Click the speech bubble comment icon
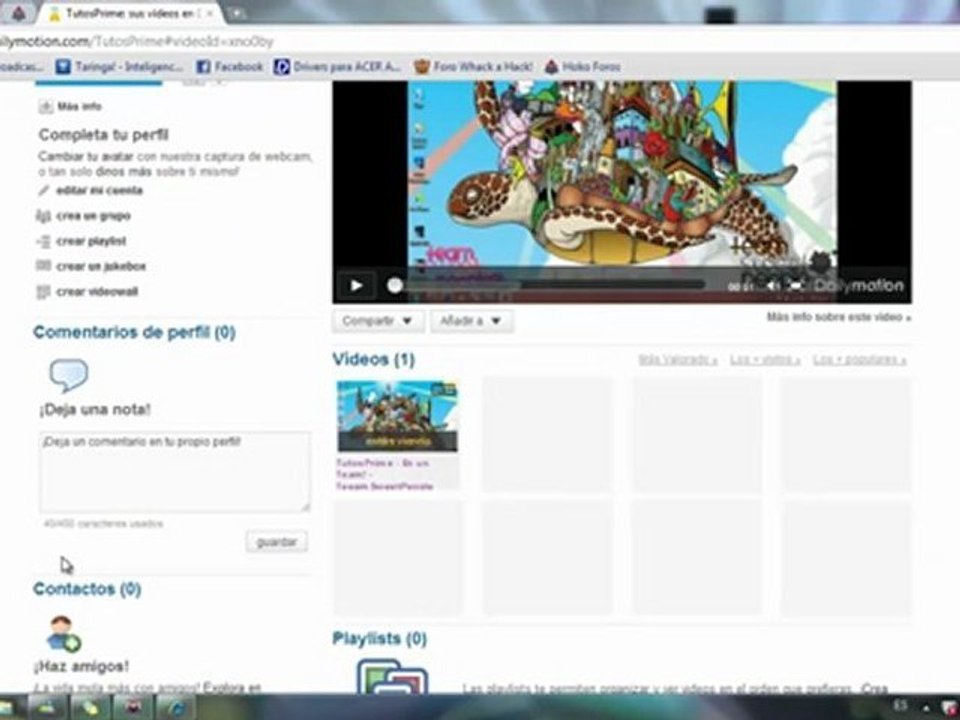This screenshot has height=720, width=960. [69, 375]
